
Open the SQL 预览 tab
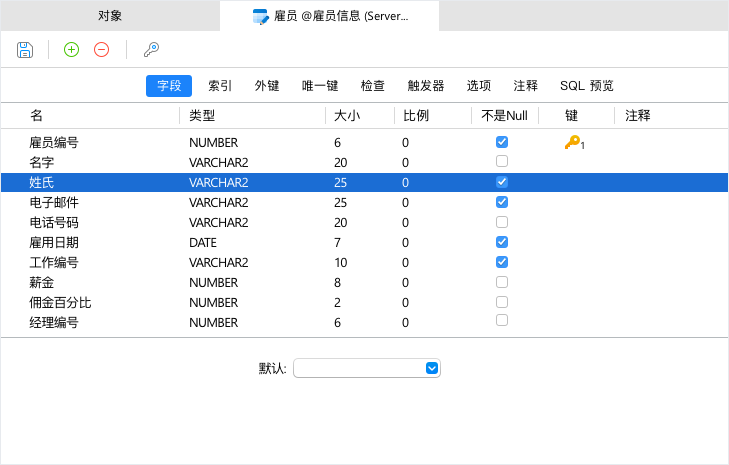tap(586, 86)
